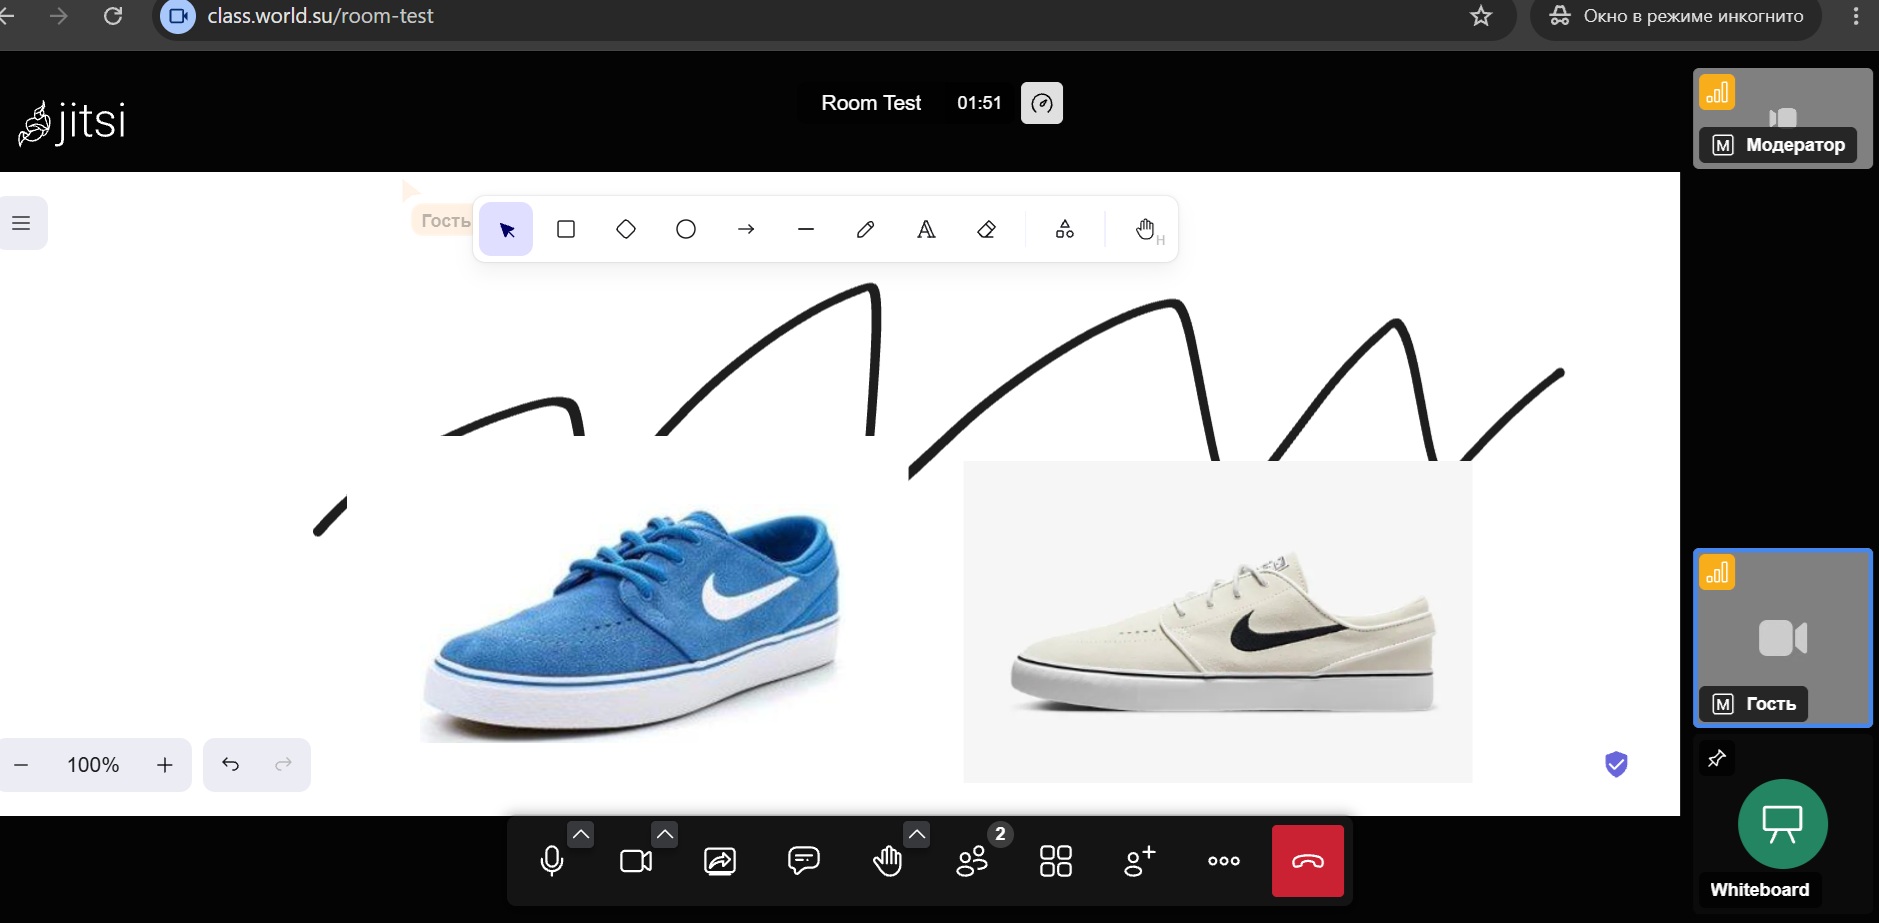Screen dimensions: 1879x923
Task: Invite people to the meeting
Action: click(x=1140, y=861)
